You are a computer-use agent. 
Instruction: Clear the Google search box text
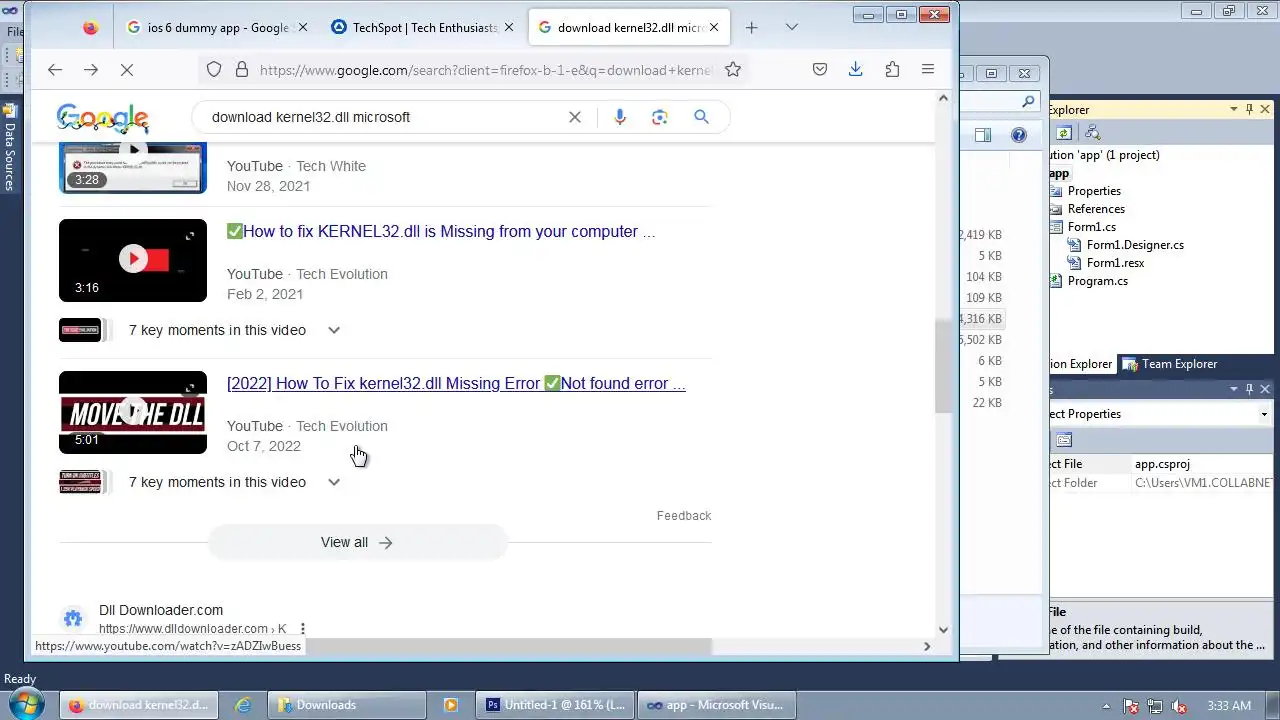(x=575, y=117)
